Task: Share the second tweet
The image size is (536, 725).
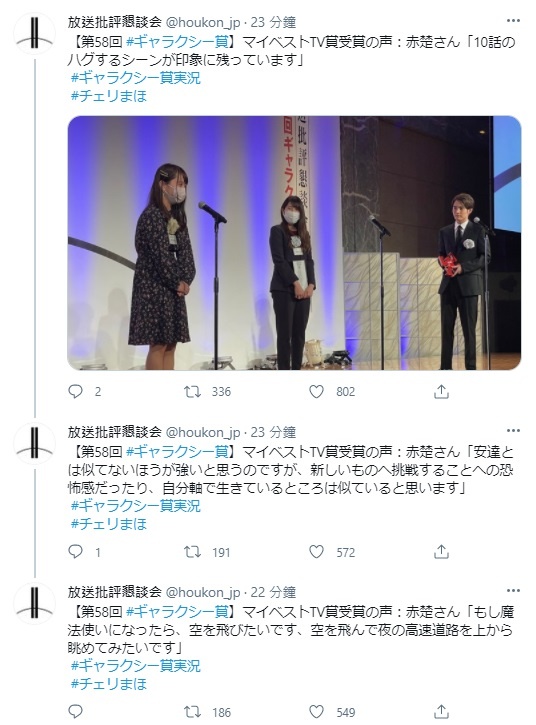Action: [441, 552]
